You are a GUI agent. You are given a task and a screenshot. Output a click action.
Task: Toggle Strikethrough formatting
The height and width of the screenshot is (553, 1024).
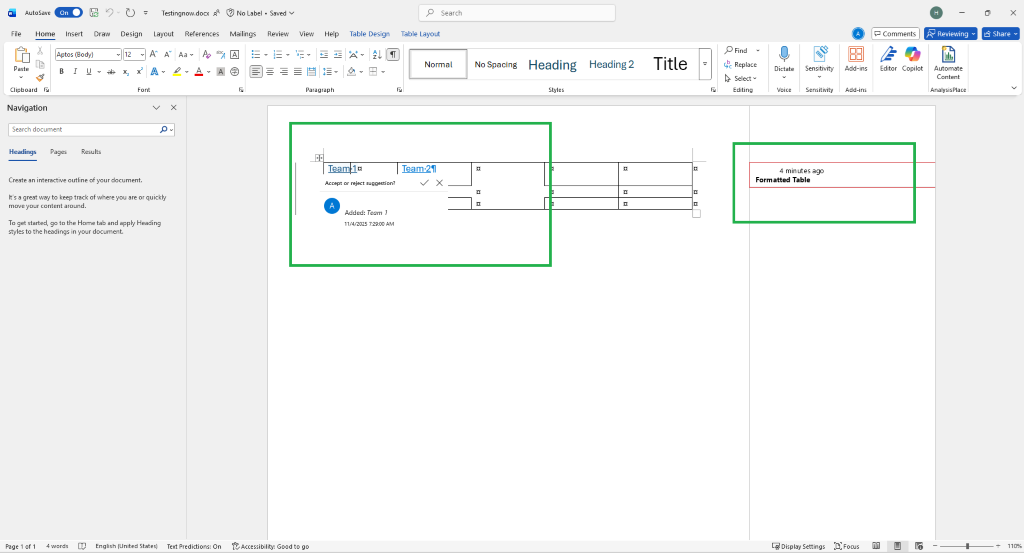click(x=111, y=72)
